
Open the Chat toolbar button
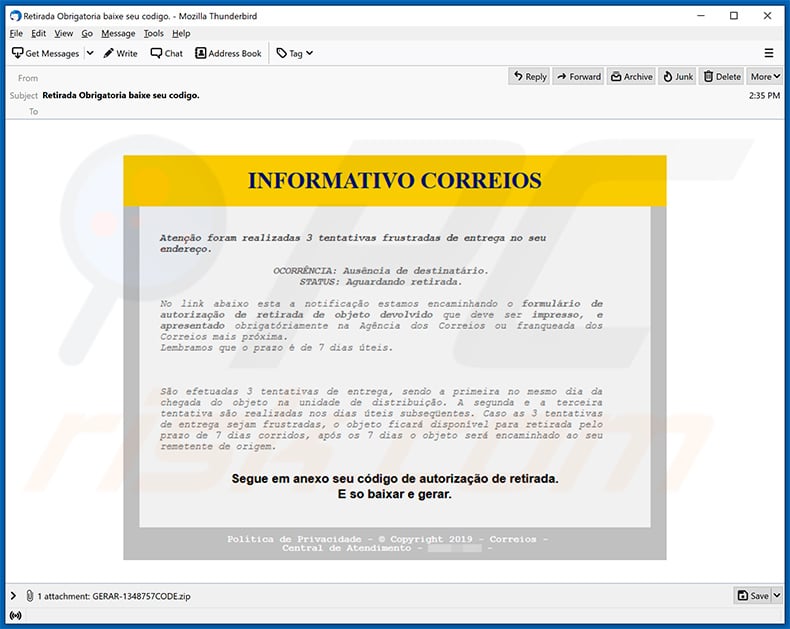tap(167, 53)
